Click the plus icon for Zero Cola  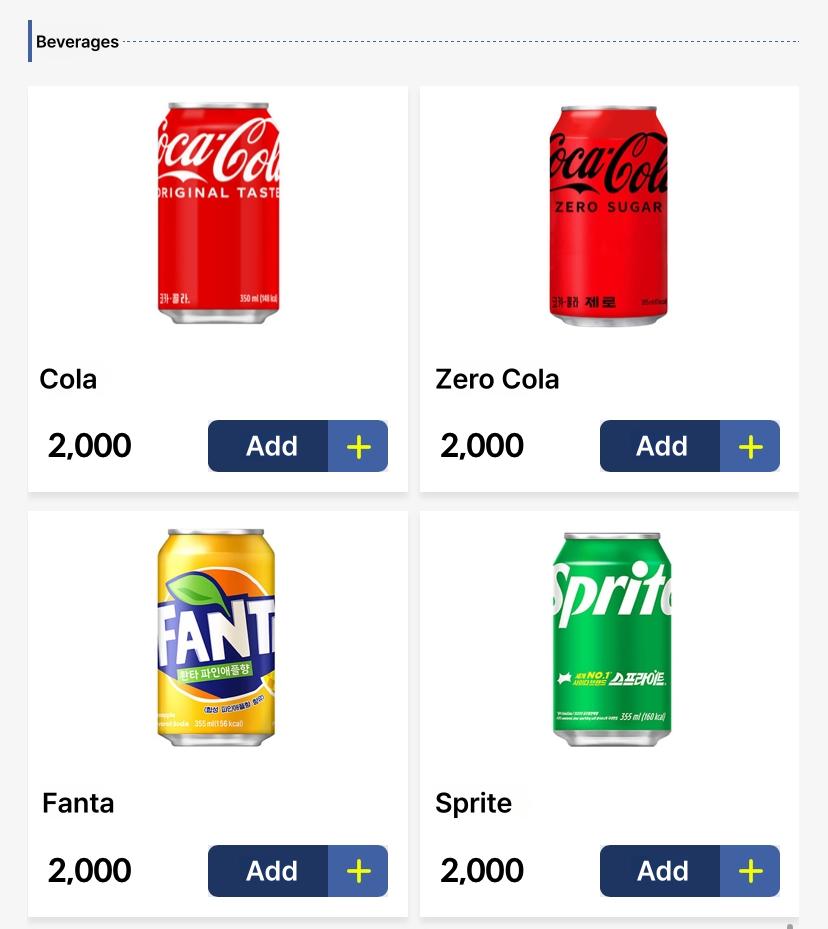(x=750, y=447)
